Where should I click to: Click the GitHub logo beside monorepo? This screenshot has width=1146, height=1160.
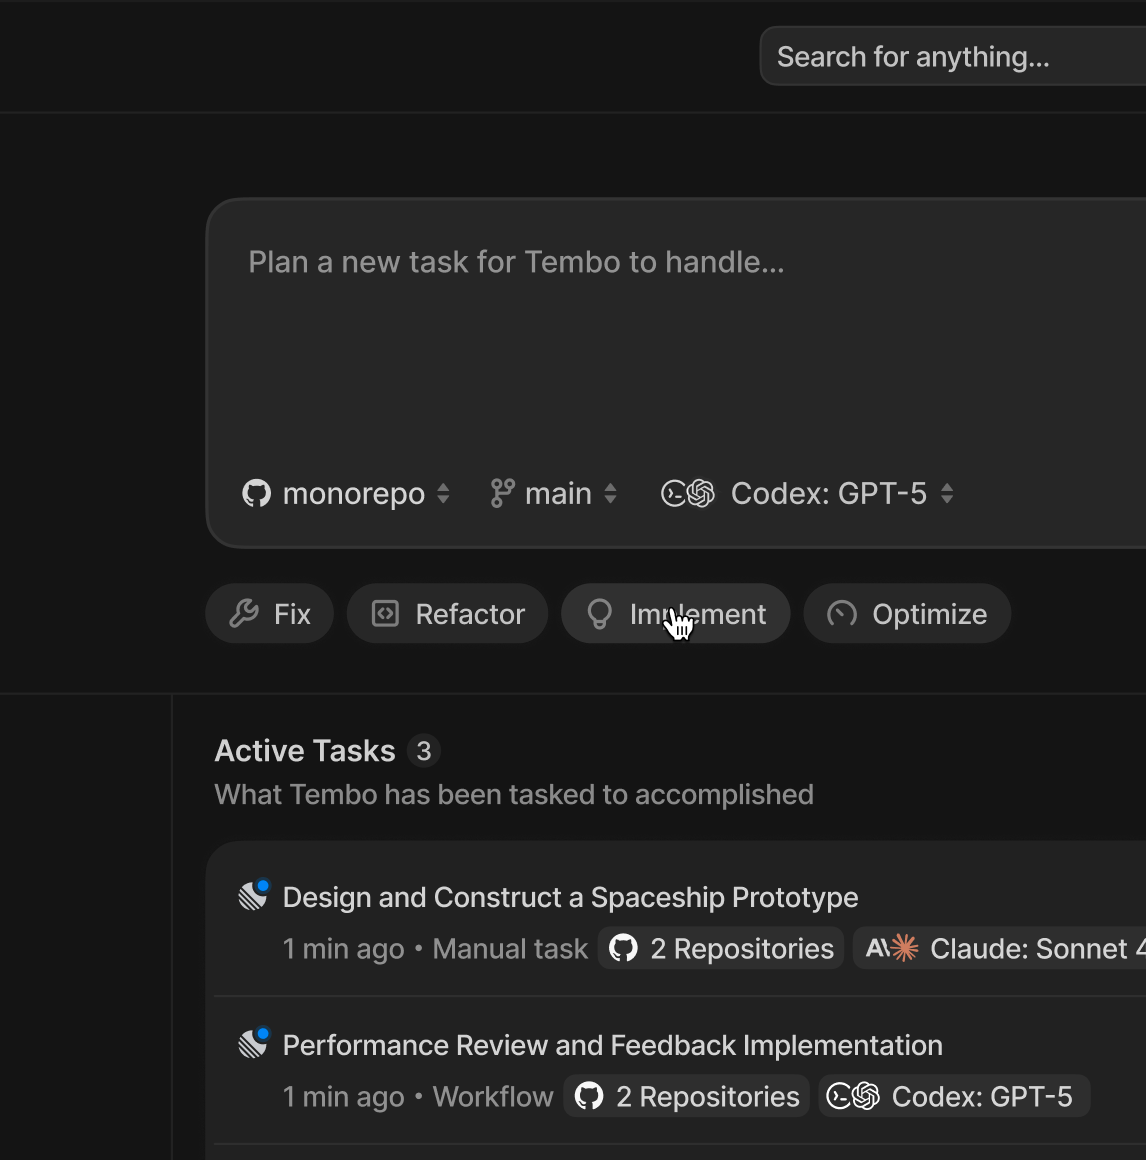coord(256,493)
